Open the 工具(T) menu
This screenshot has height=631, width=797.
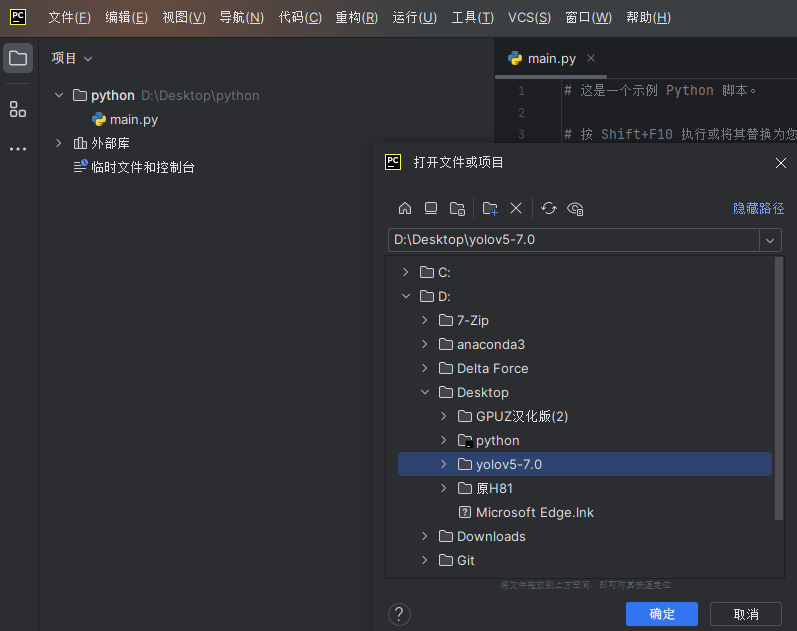(x=472, y=17)
